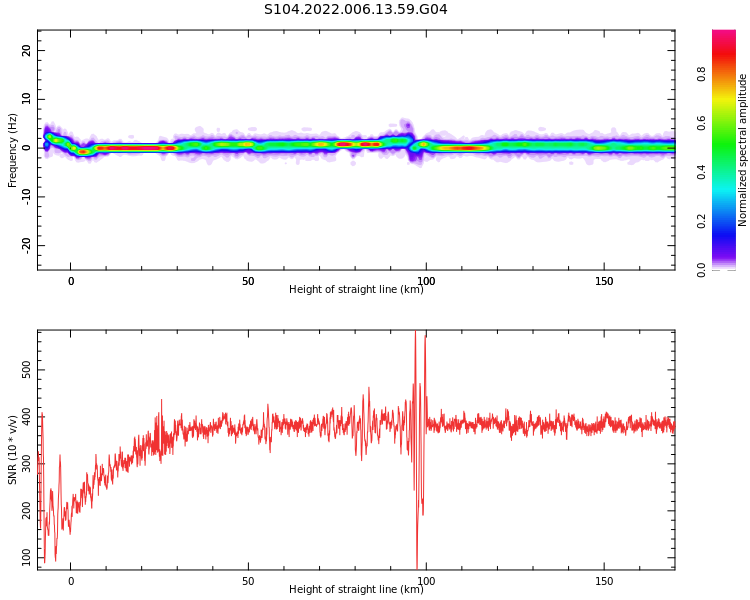Viewport: 750px width, 600px height.
Task: Click the 0.6 tick label on the colorbar
Action: point(701,123)
